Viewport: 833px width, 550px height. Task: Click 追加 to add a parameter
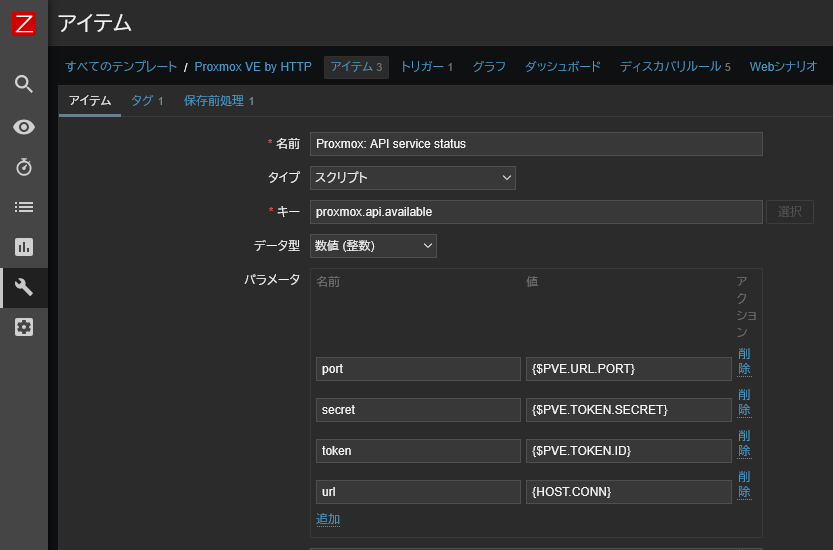point(328,519)
